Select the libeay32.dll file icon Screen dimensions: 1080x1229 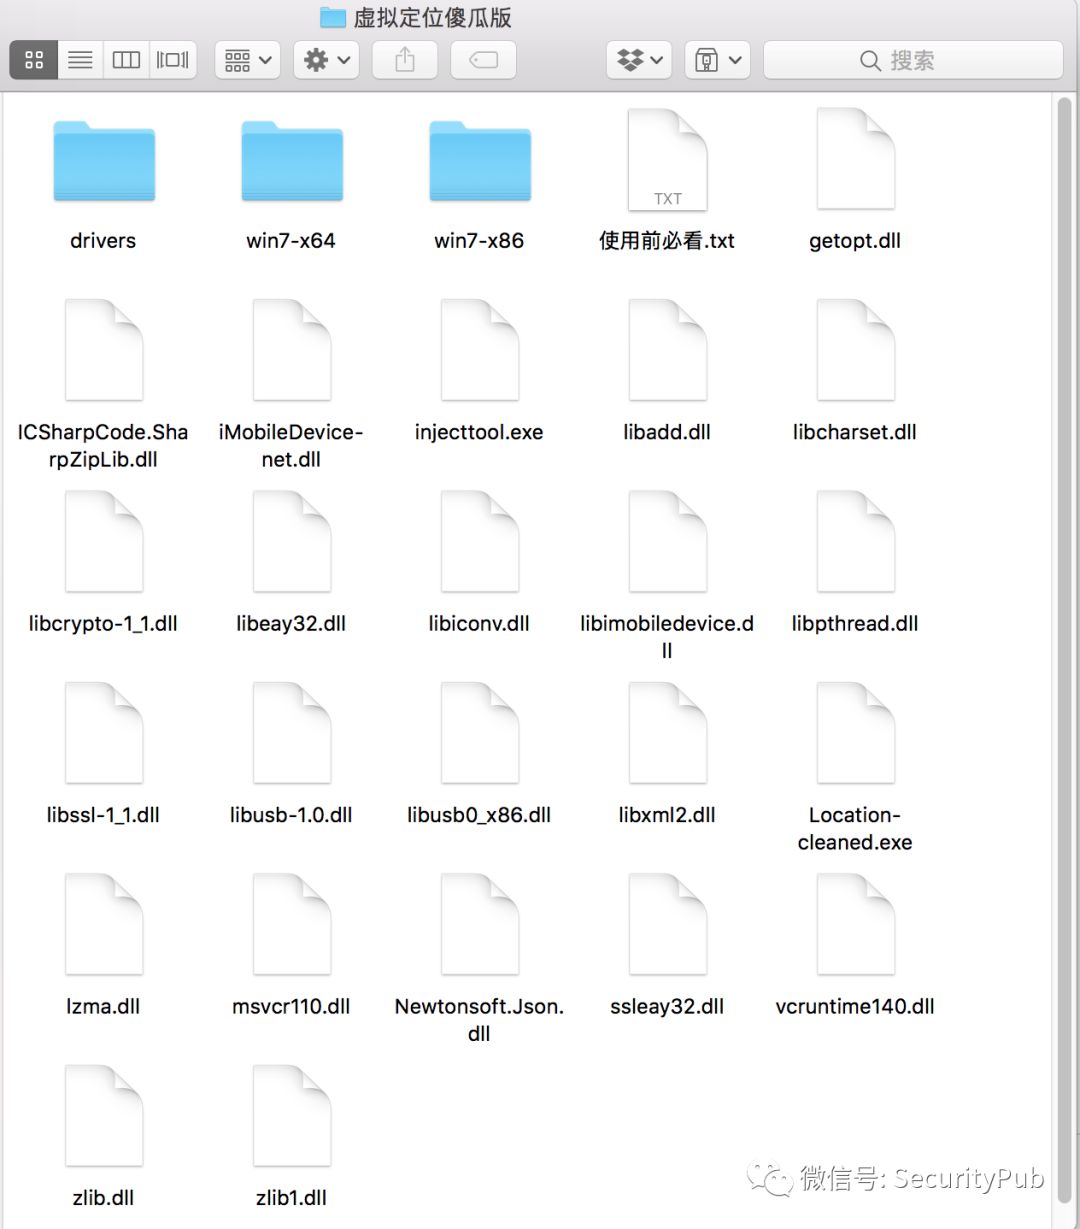coord(292,542)
